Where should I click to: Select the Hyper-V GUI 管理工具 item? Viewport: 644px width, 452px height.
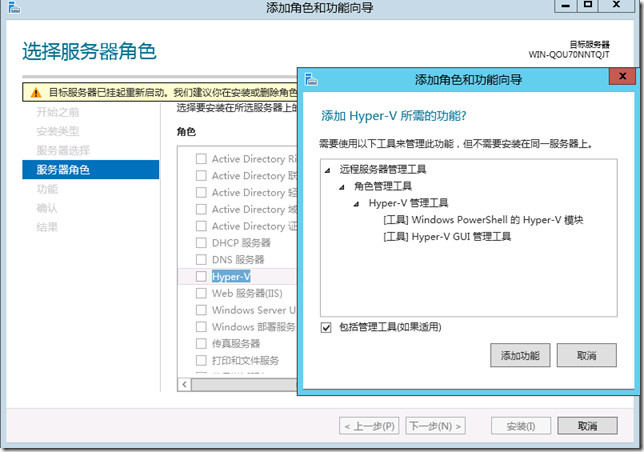[447, 237]
